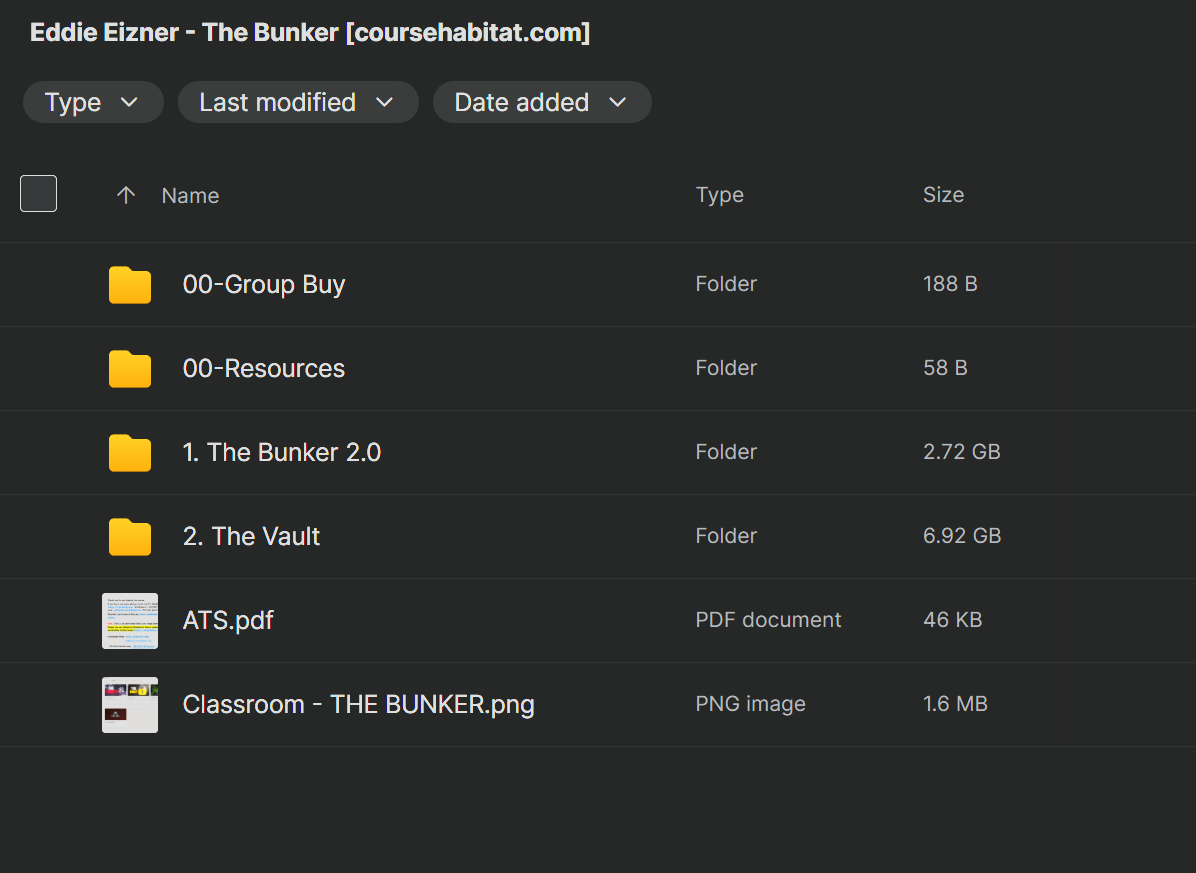Click the Type column header
Image resolution: width=1196 pixels, height=873 pixels.
pyautogui.click(x=719, y=195)
